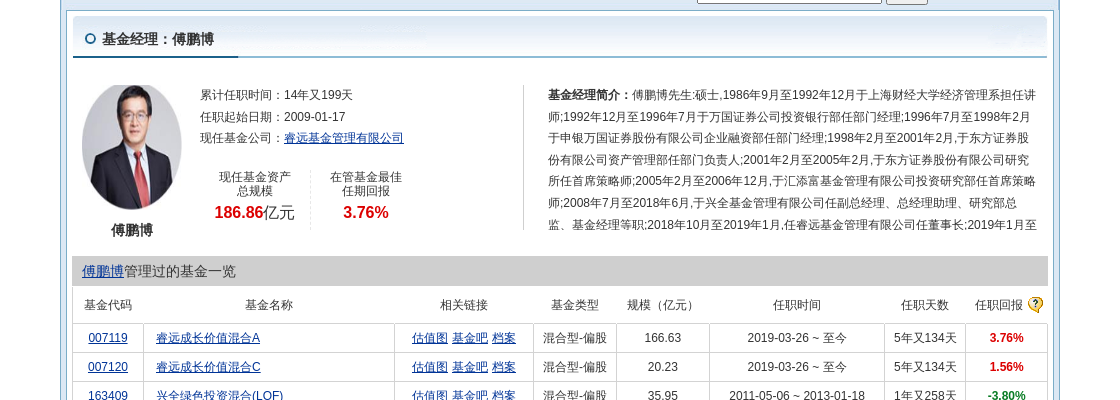The width and height of the screenshot is (1120, 400).
Task: Open 估值图 link for fund 007120
Action: [429, 367]
